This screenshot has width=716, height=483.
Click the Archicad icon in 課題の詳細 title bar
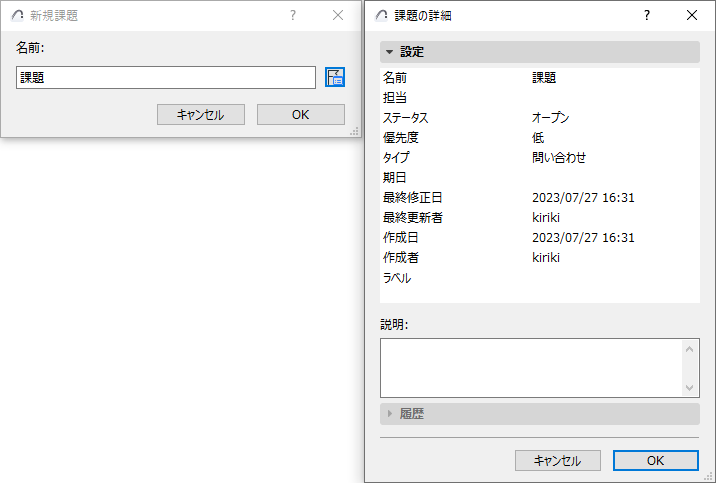pyautogui.click(x=381, y=16)
